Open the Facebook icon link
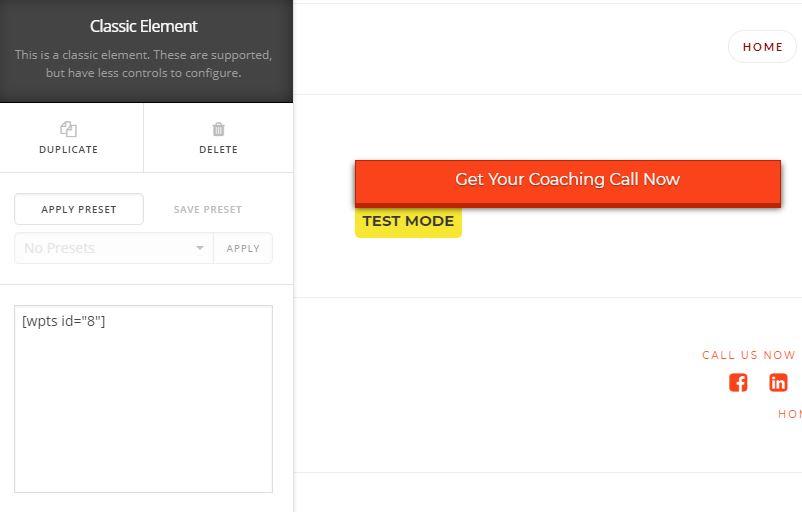Screen dimensions: 802x512 click(738, 383)
